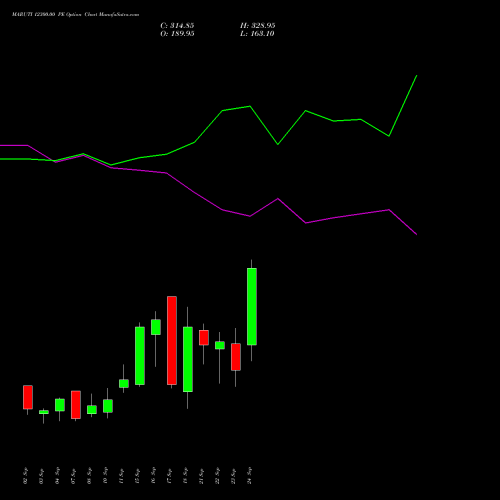Click the 07 Sep date label

[74, 476]
